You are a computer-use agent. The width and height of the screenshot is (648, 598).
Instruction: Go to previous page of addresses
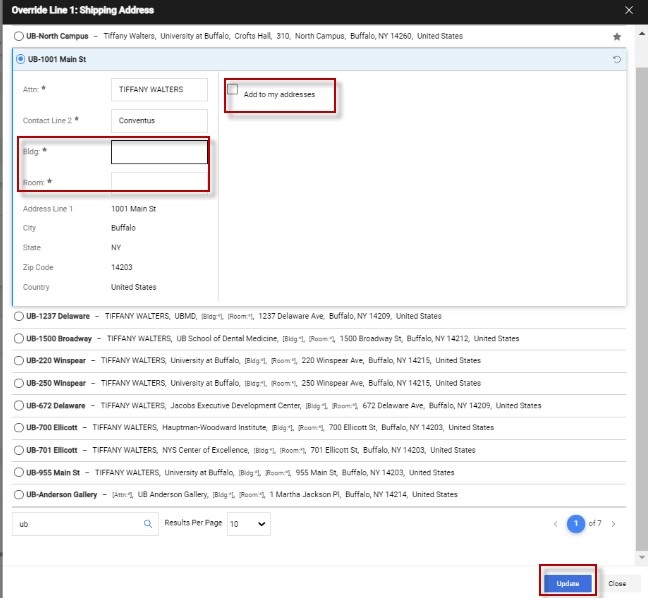[555, 523]
